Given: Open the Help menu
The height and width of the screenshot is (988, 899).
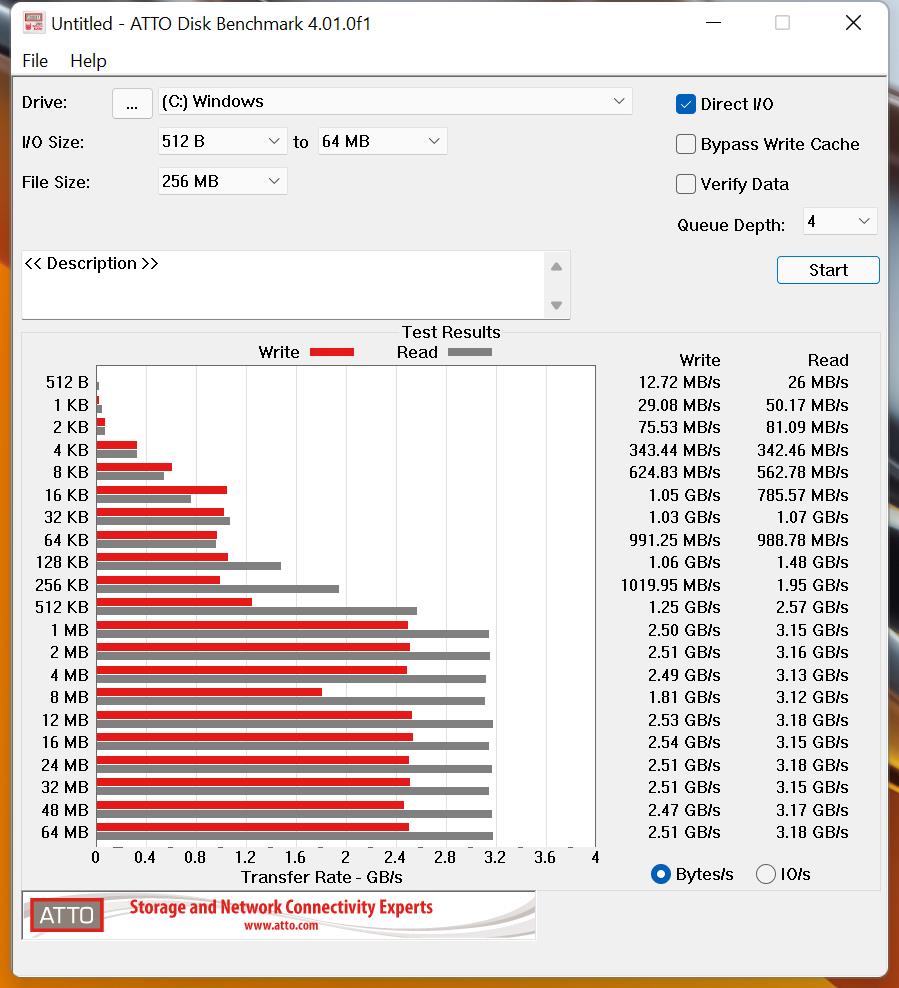Looking at the screenshot, I should pyautogui.click(x=88, y=61).
